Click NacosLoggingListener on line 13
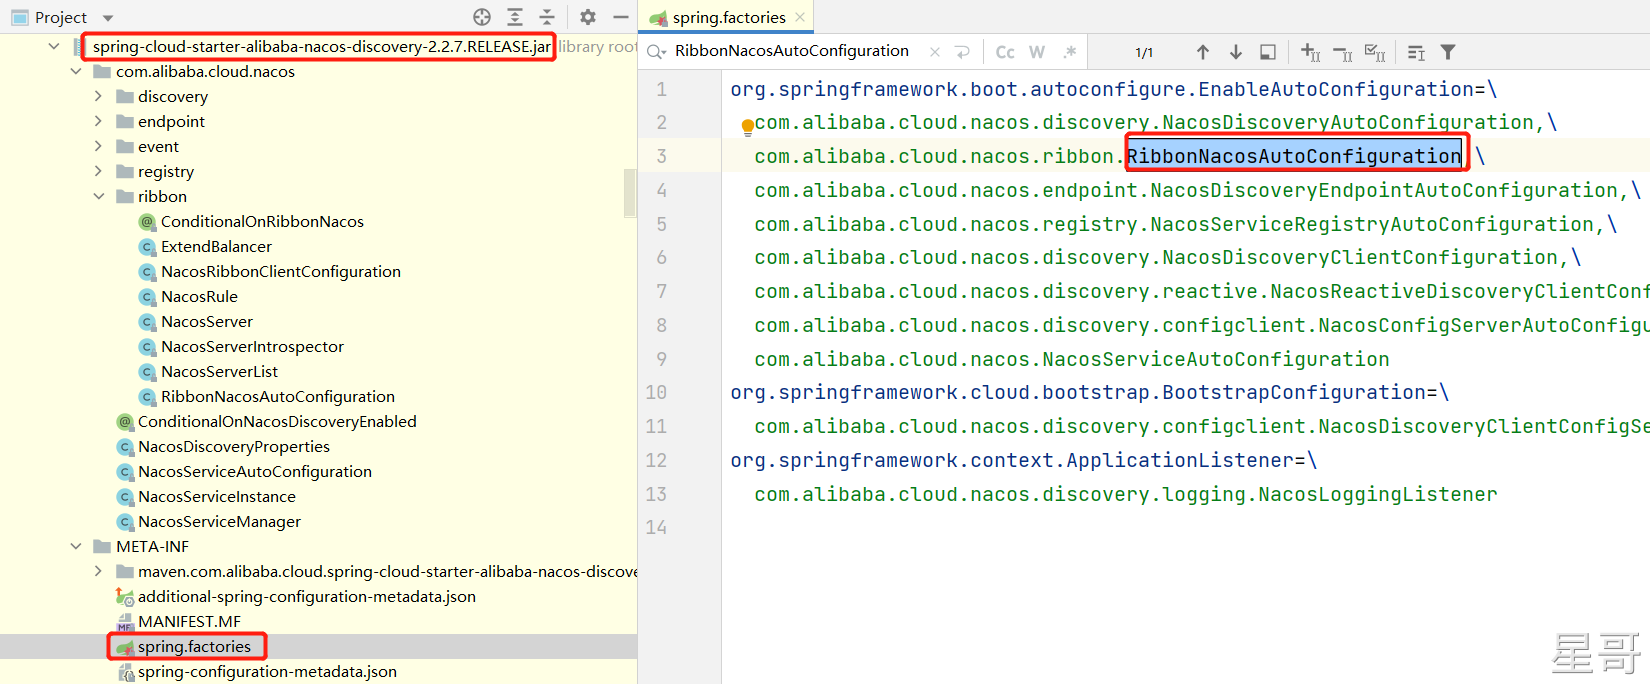 coord(1378,494)
